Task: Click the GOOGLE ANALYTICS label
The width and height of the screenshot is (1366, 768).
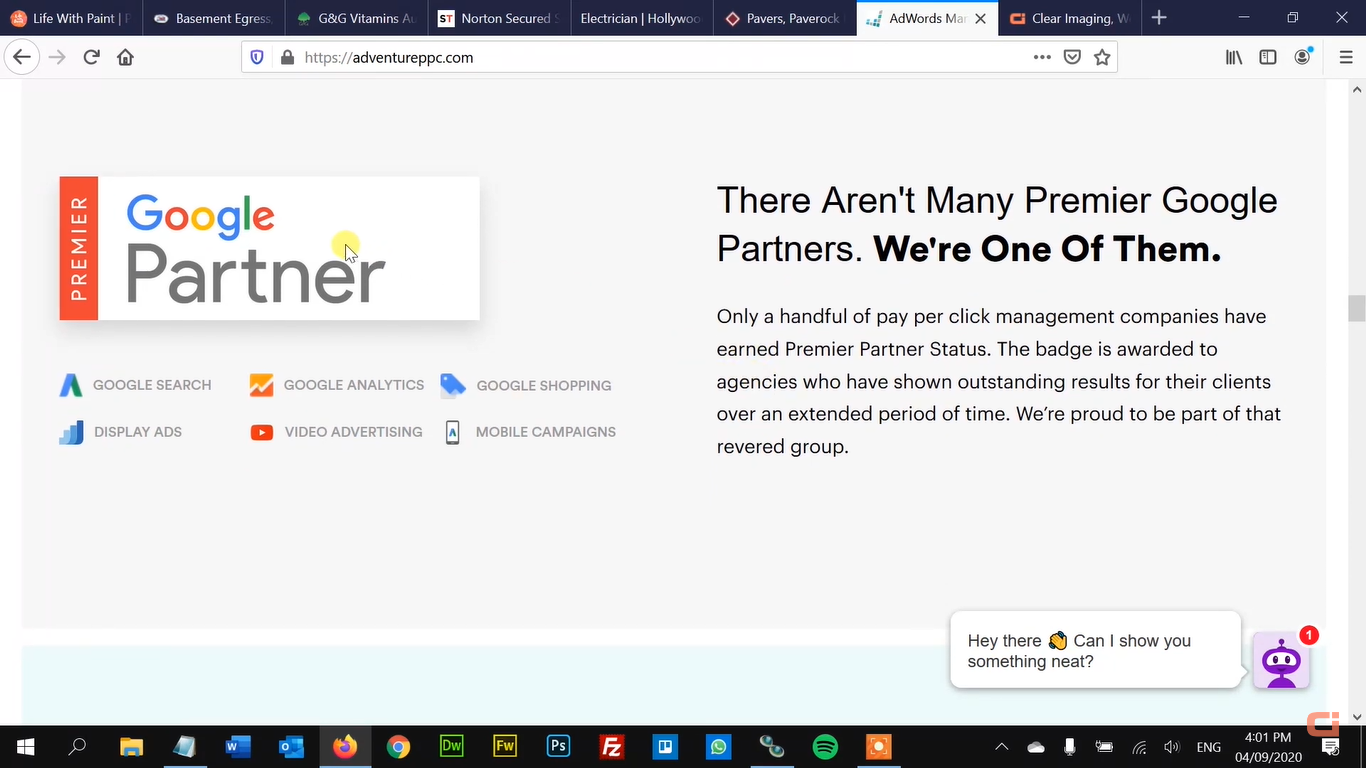Action: tap(354, 385)
